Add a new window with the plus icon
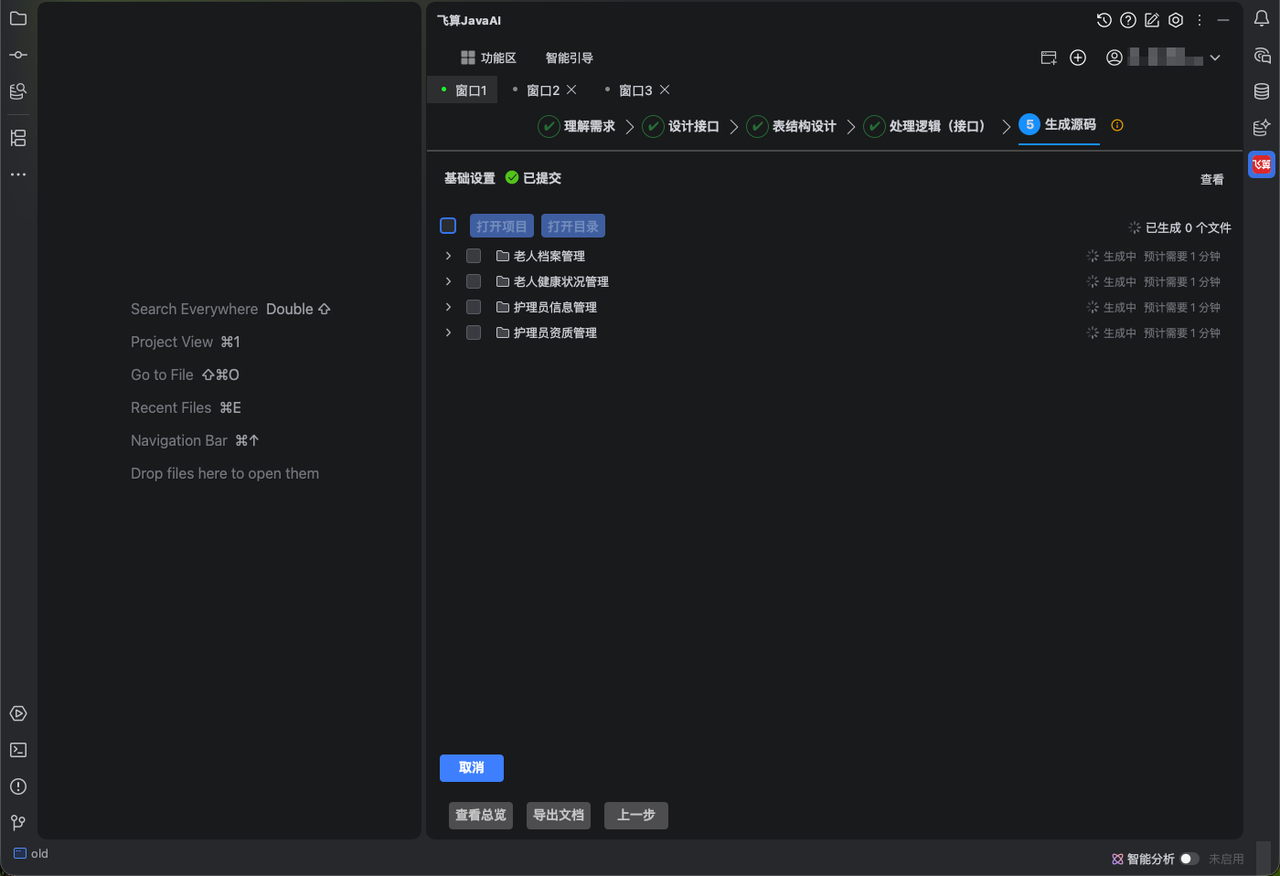The image size is (1280, 876). 1078,58
